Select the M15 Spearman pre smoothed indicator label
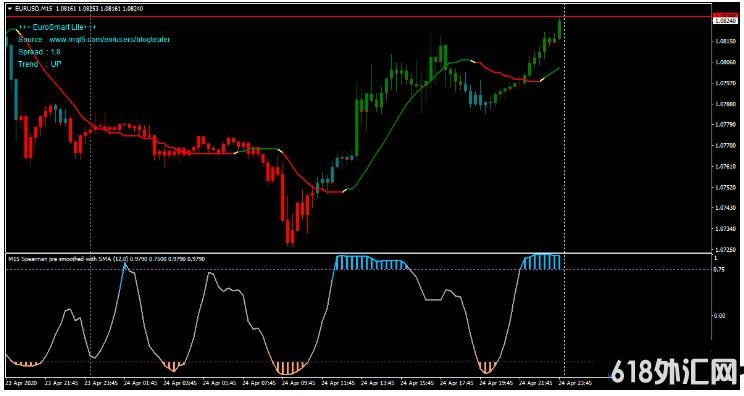 pos(107,259)
